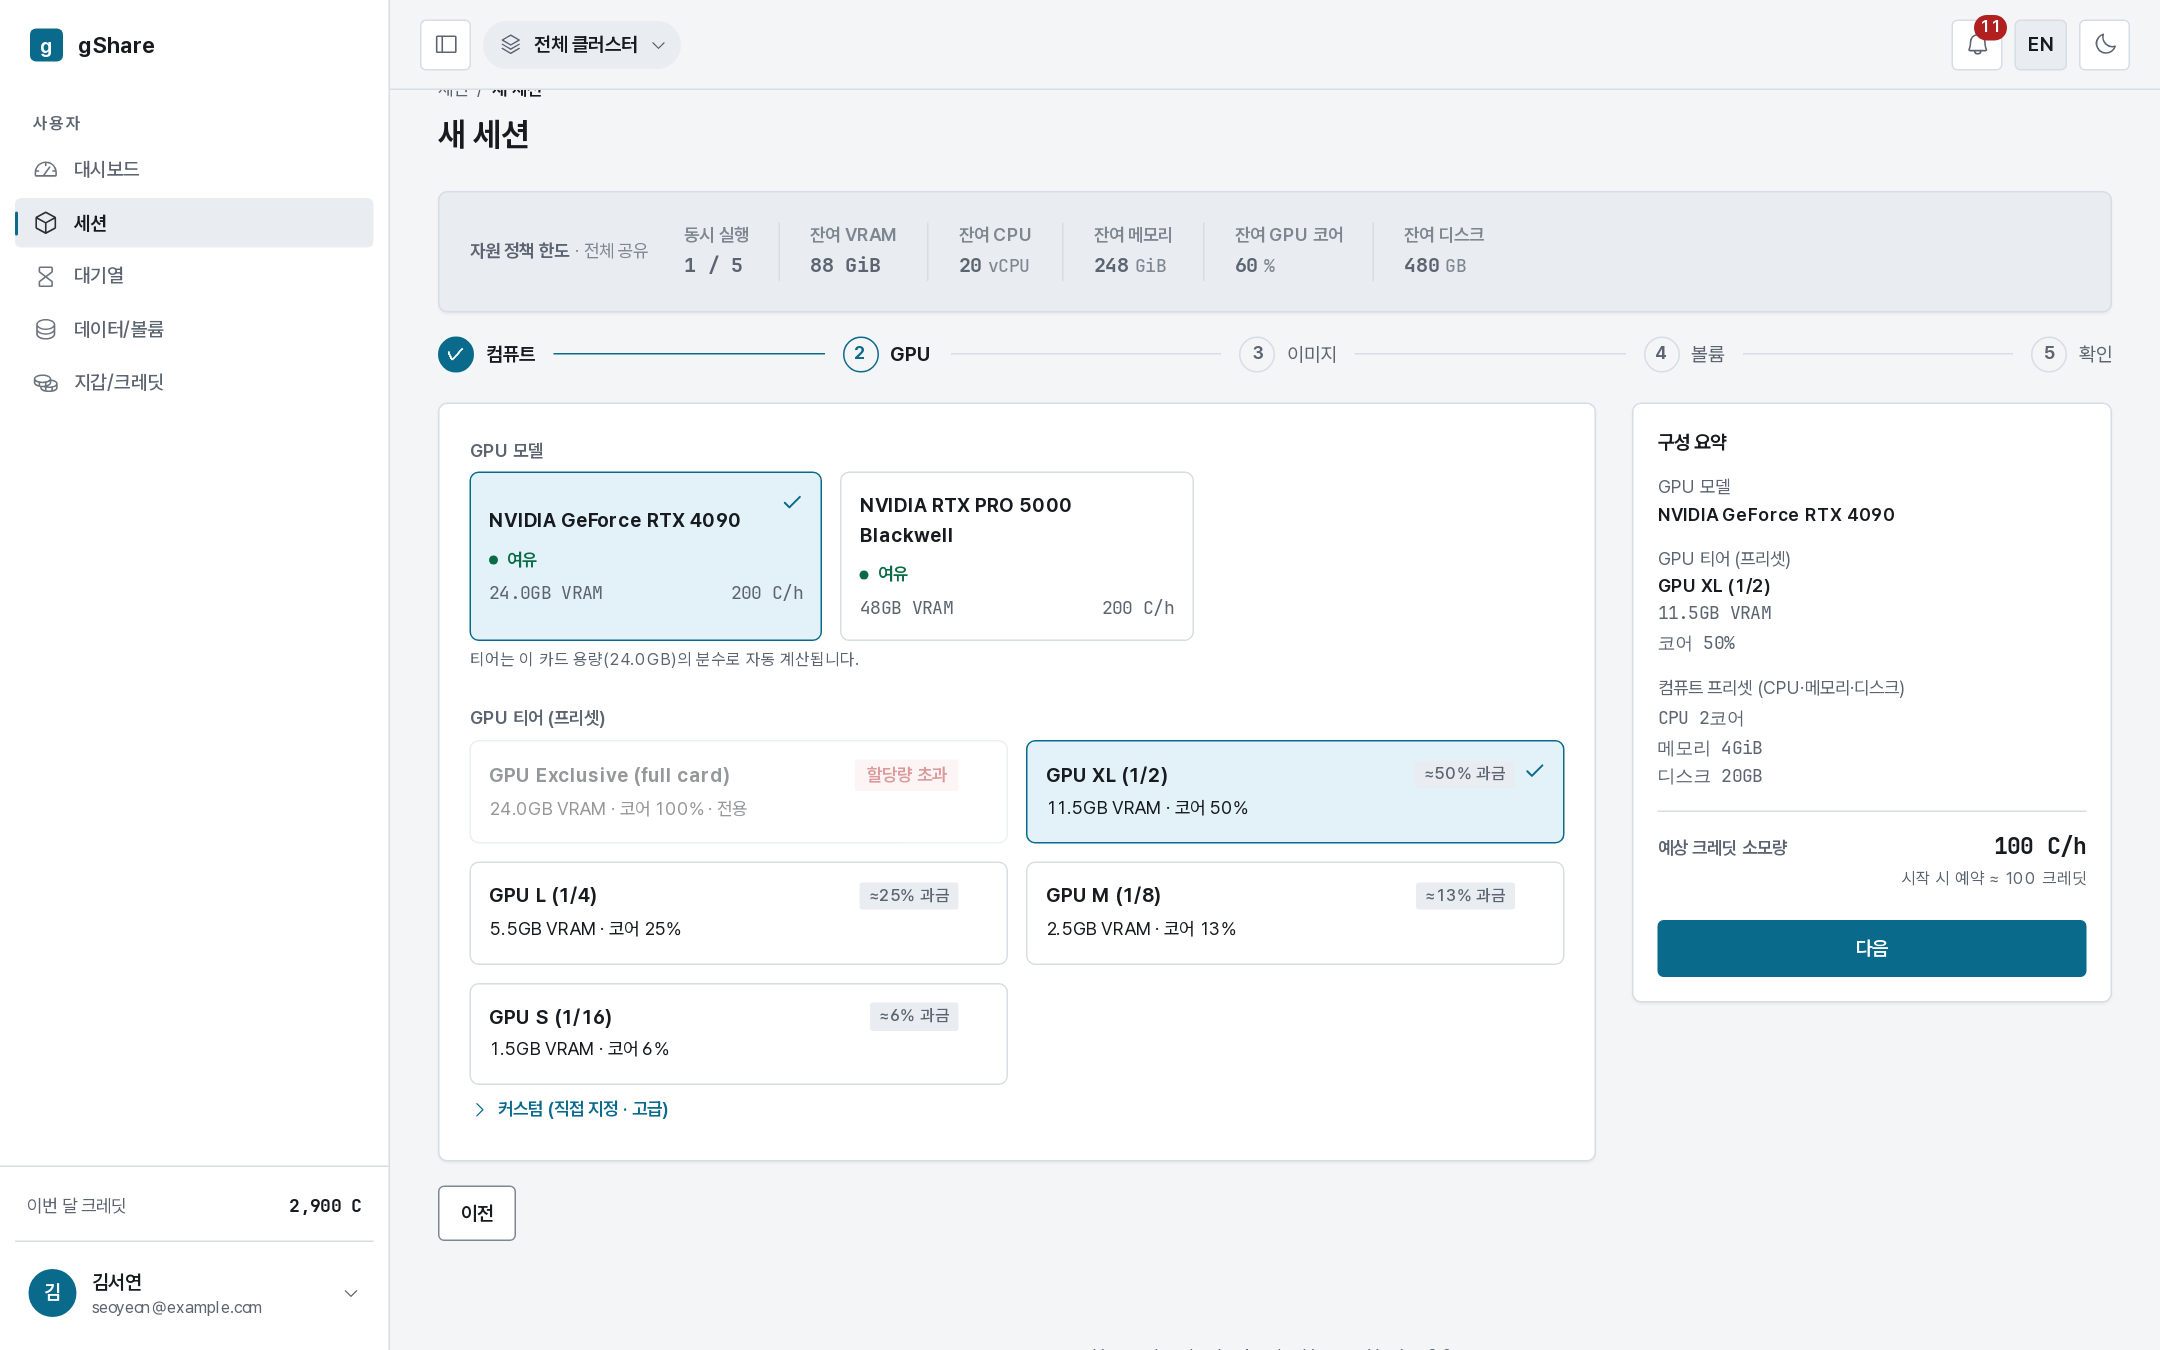Screen dimensions: 2160x1350
Task: Open notifications bell with 11 badge
Action: click(x=1977, y=45)
